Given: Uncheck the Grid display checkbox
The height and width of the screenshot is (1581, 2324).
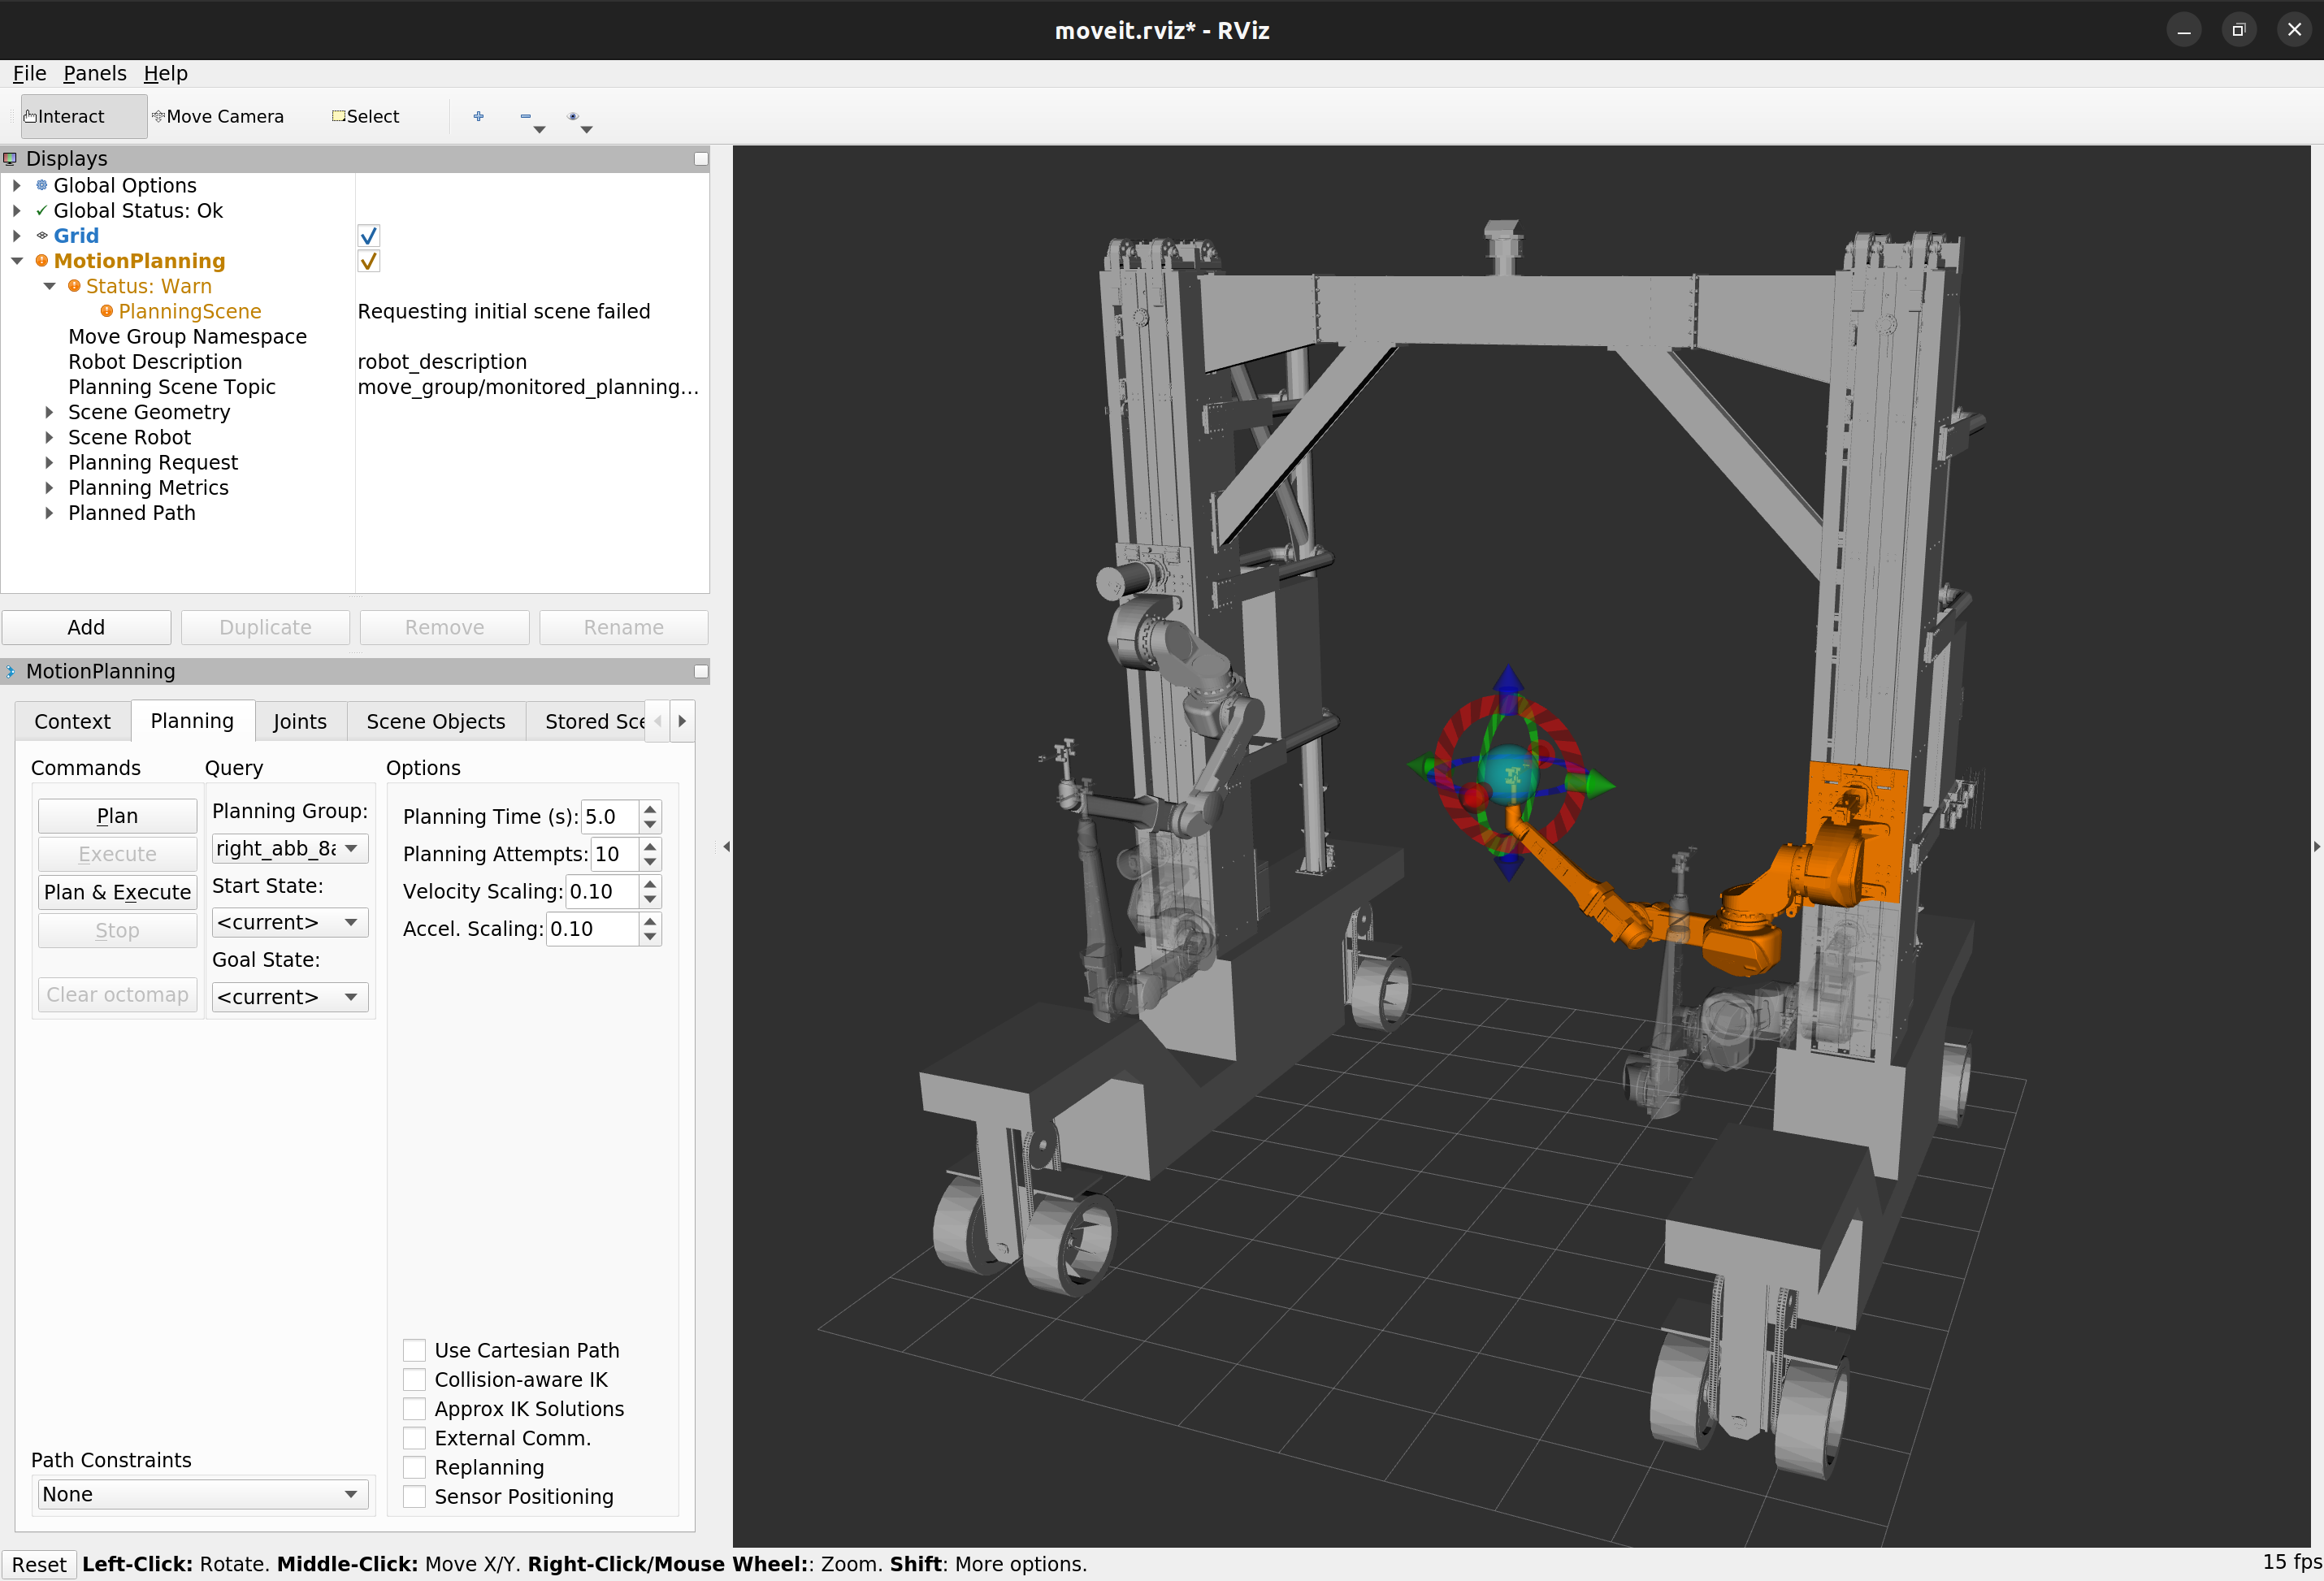Looking at the screenshot, I should pyautogui.click(x=368, y=236).
